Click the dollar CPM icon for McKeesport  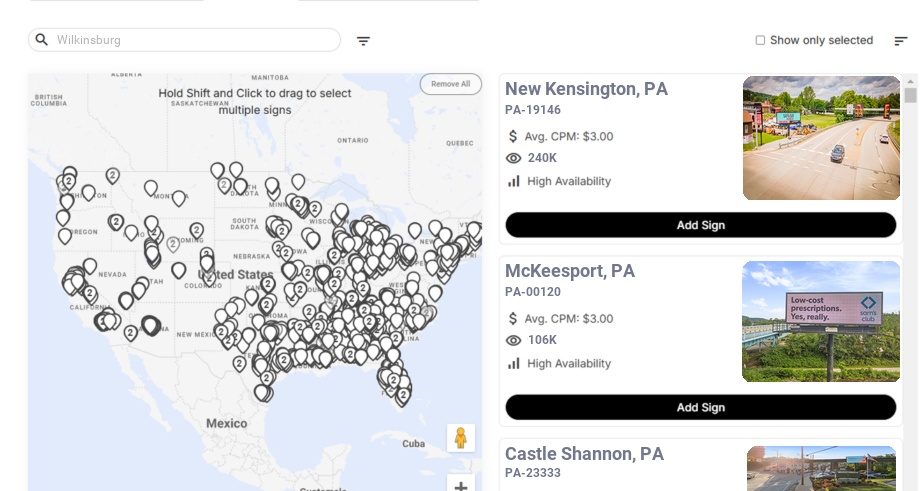pyautogui.click(x=514, y=319)
